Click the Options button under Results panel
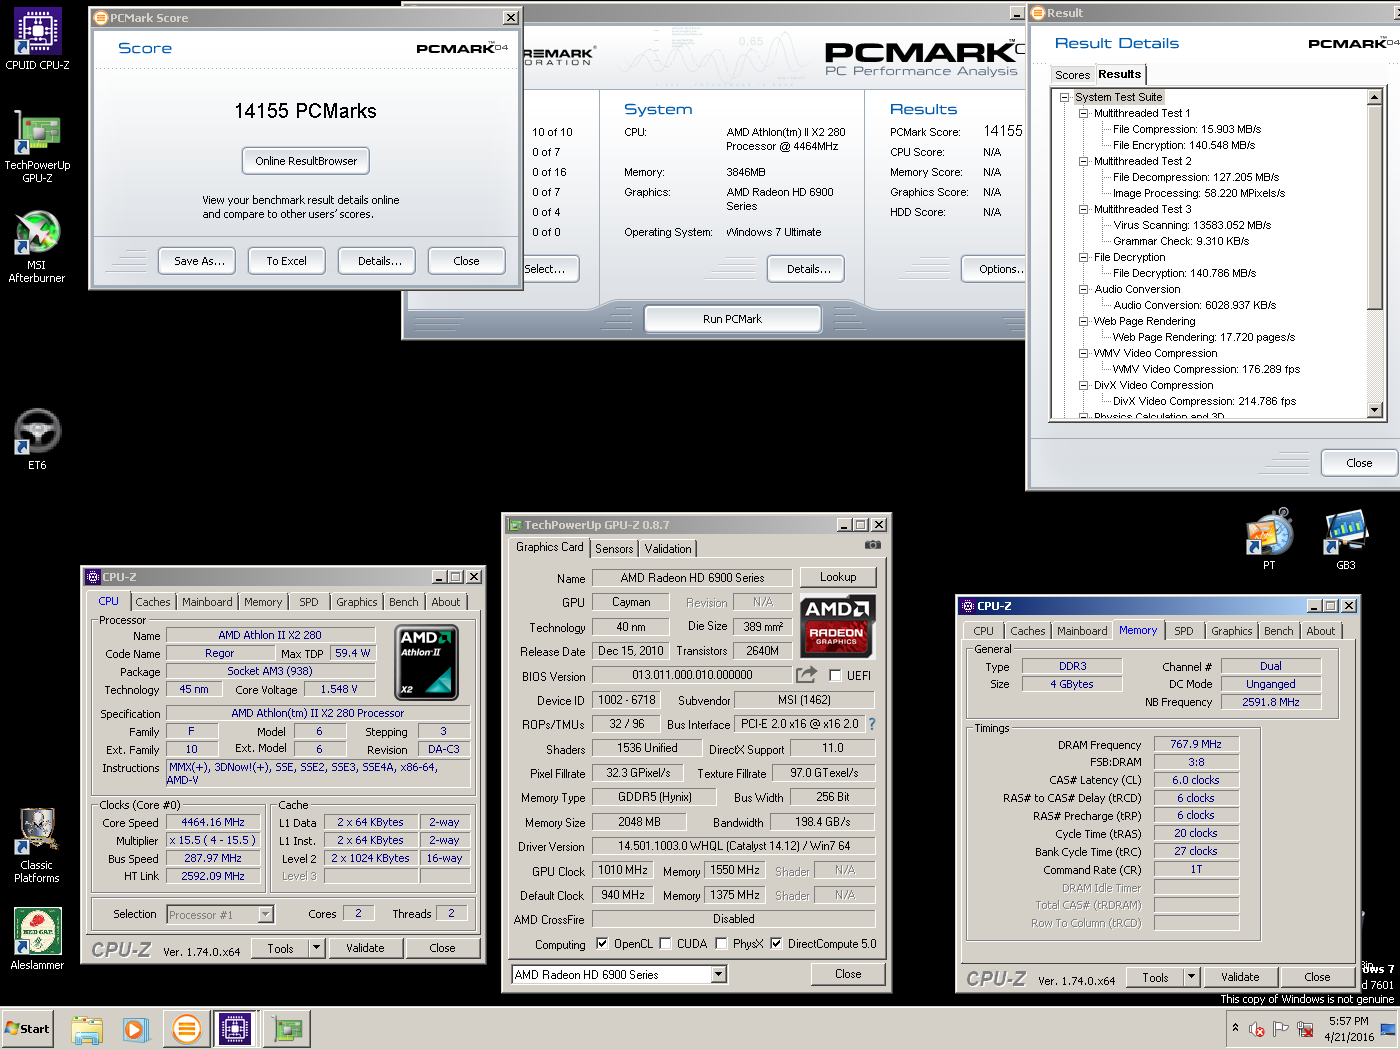1400x1050 pixels. click(996, 269)
